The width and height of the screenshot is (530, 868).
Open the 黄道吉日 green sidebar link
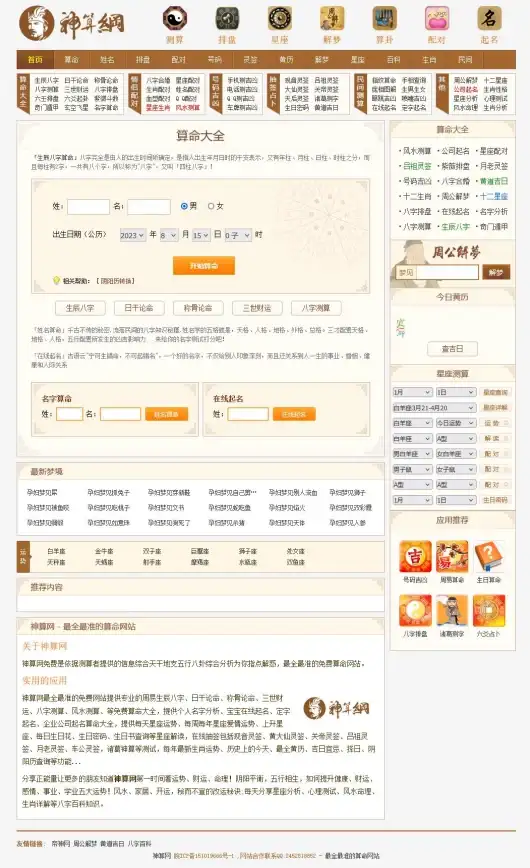point(493,181)
